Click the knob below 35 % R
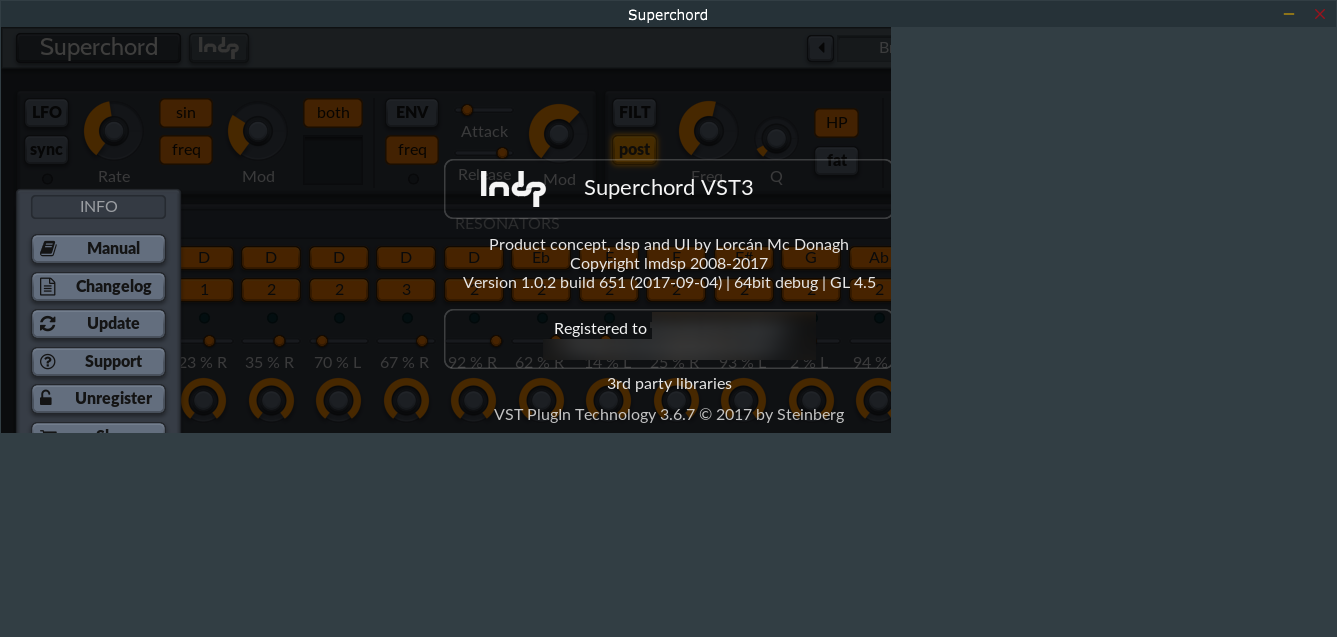 point(271,400)
